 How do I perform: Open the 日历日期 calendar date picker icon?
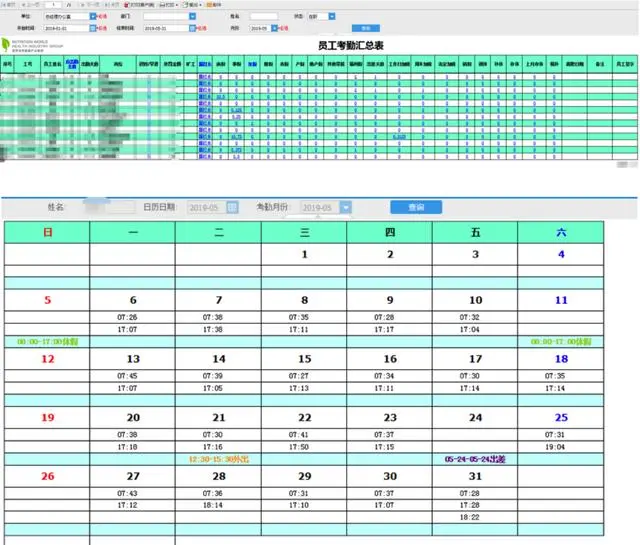pyautogui.click(x=232, y=207)
